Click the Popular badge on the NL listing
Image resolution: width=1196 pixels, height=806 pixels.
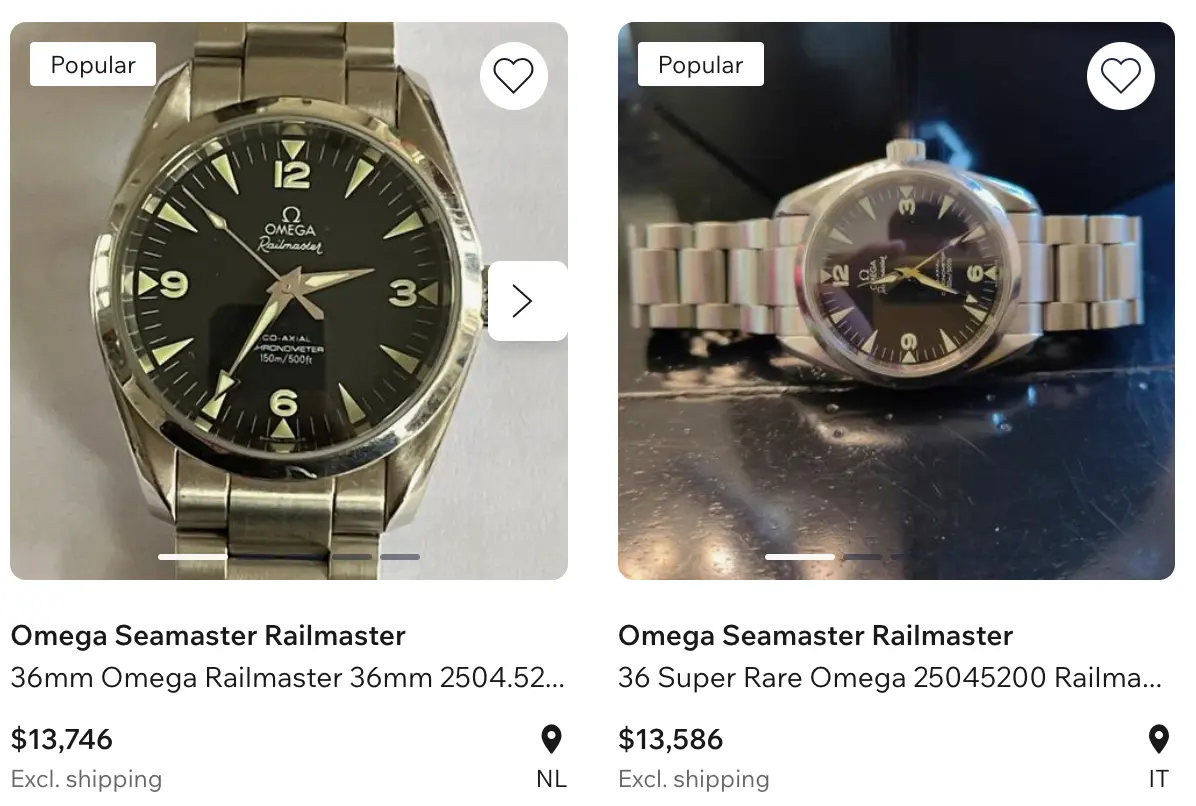coord(93,65)
